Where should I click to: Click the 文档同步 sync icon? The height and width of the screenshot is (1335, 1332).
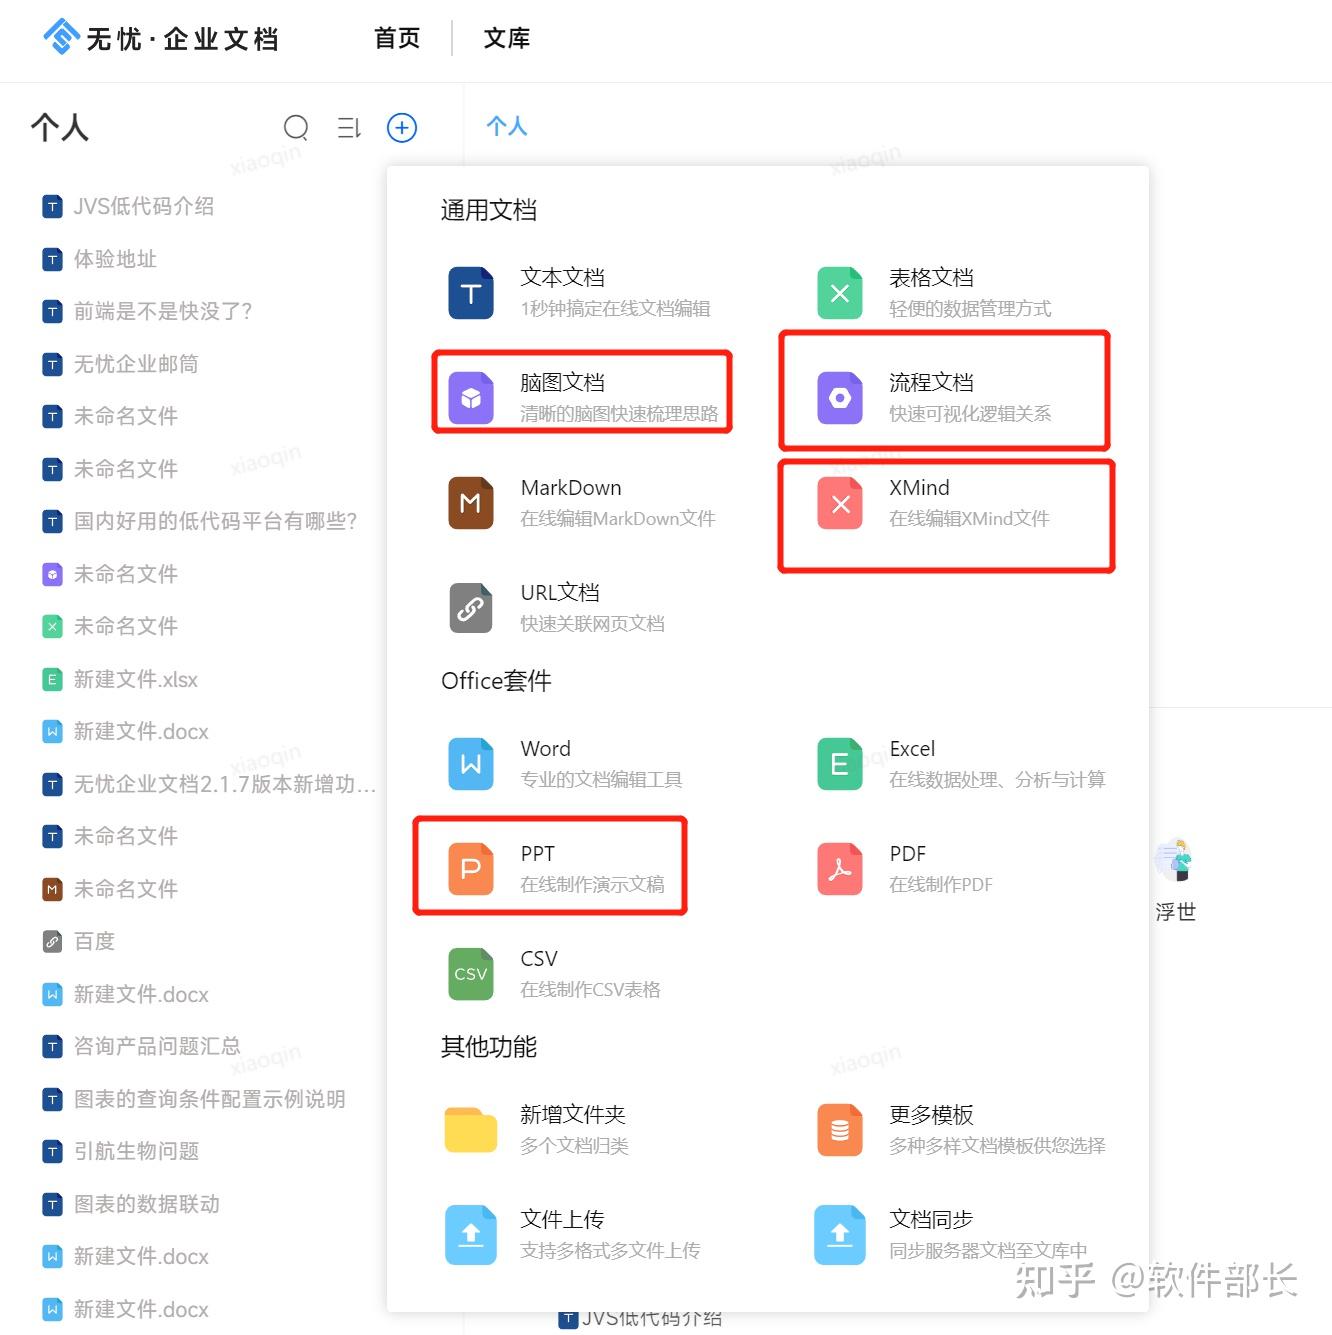tap(840, 1235)
